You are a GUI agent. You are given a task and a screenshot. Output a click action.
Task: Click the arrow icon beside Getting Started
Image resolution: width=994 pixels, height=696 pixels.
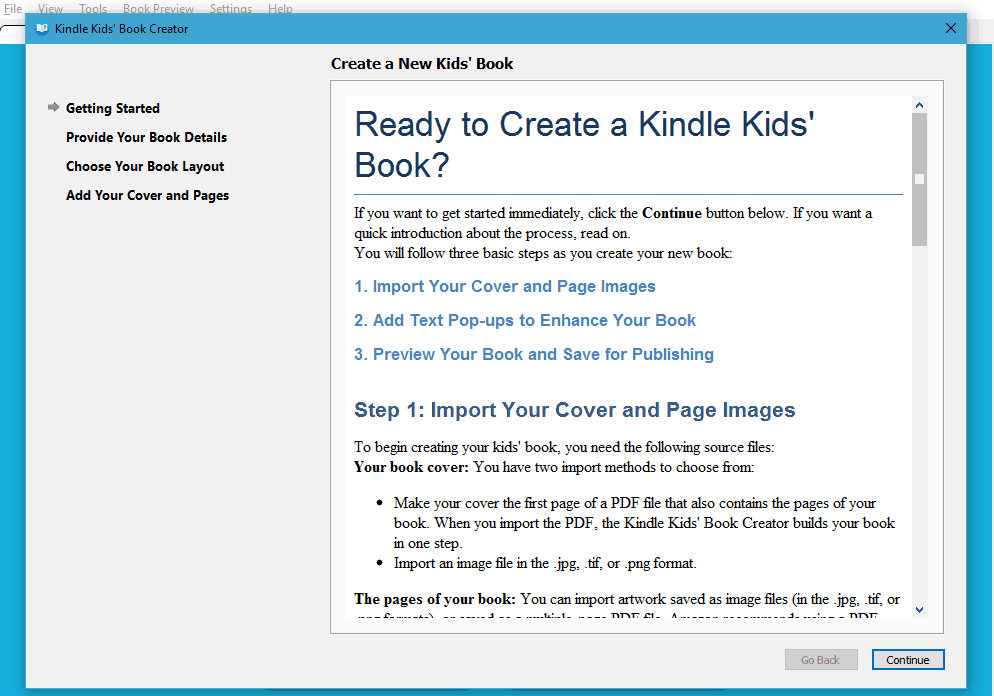tap(53, 107)
